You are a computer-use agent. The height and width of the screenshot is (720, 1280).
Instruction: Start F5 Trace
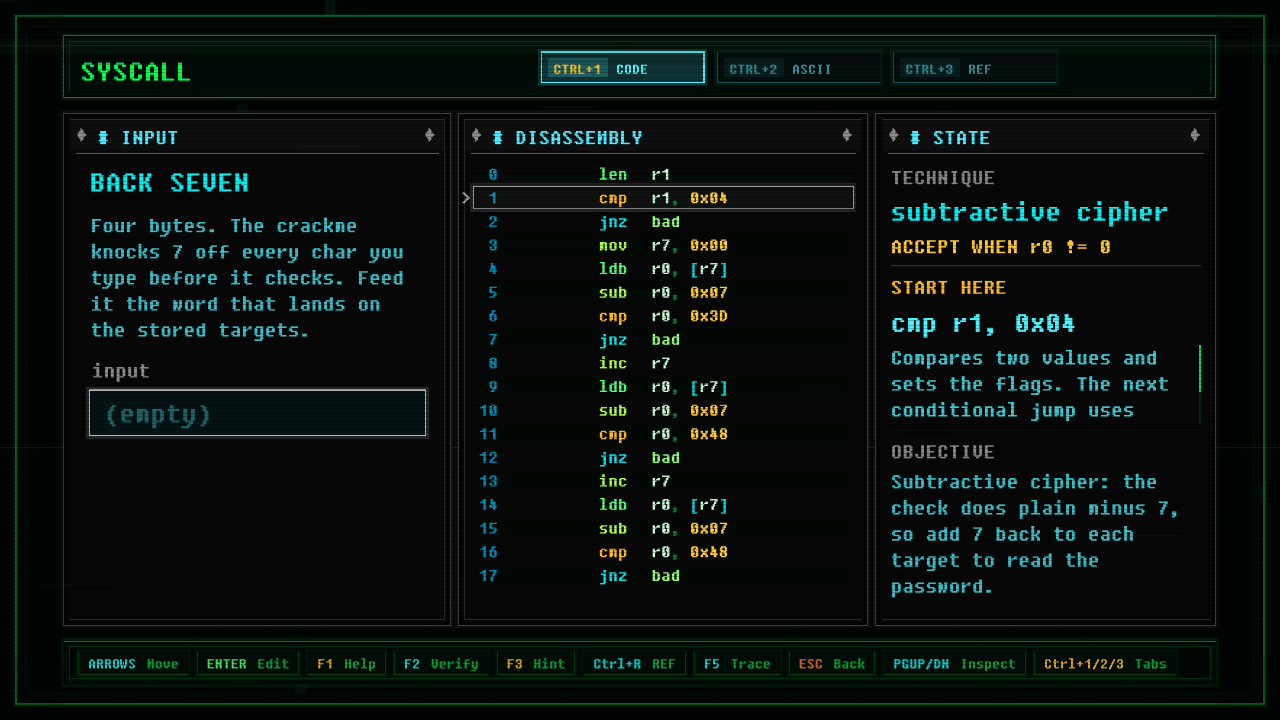737,663
